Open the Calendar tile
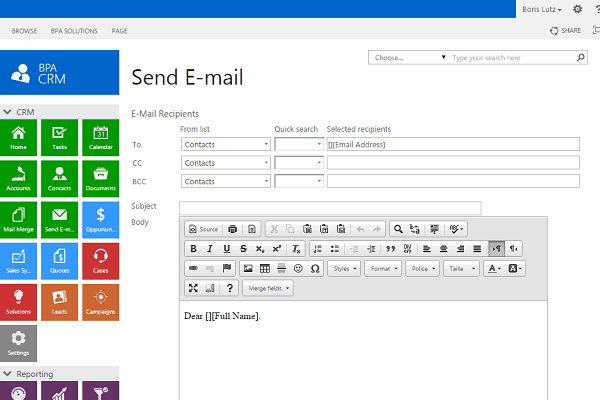This screenshot has width=600, height=400. [x=101, y=138]
